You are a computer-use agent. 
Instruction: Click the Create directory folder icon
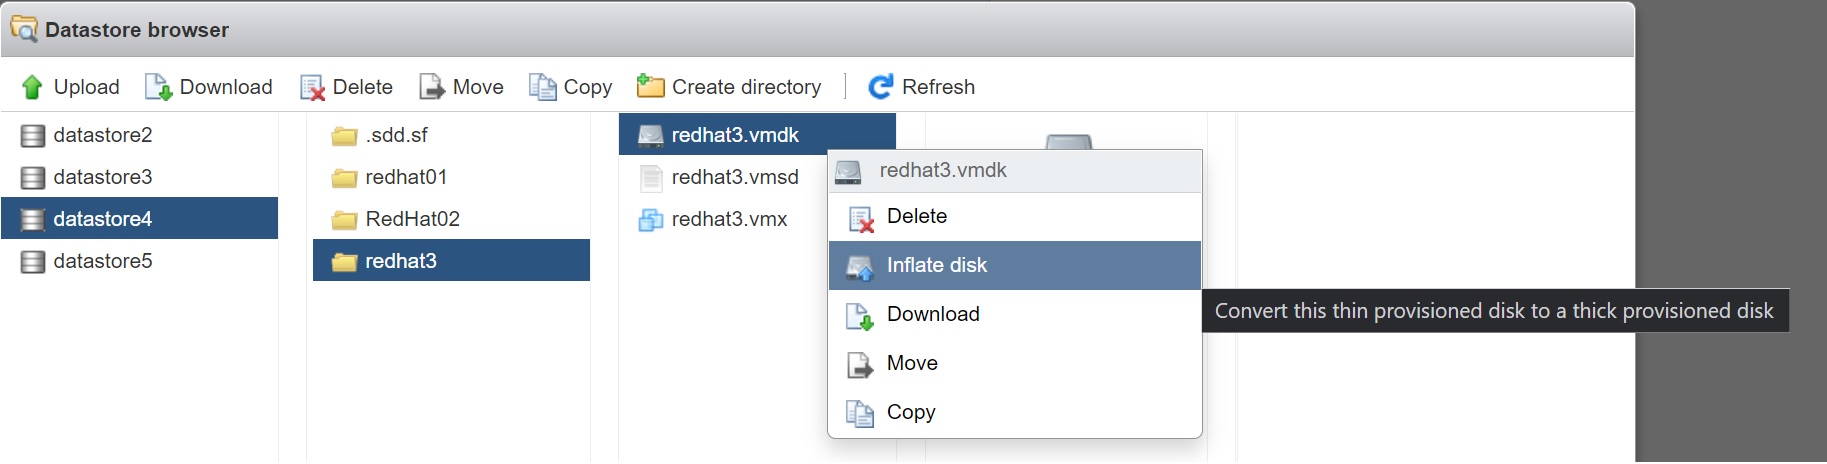click(x=651, y=87)
